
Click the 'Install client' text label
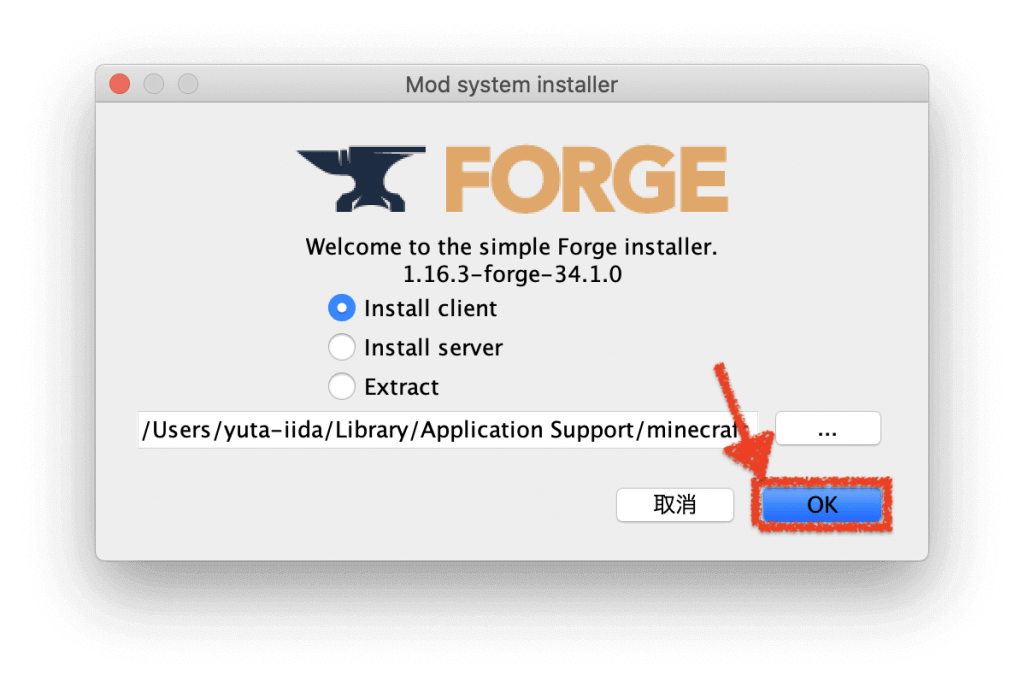(430, 308)
